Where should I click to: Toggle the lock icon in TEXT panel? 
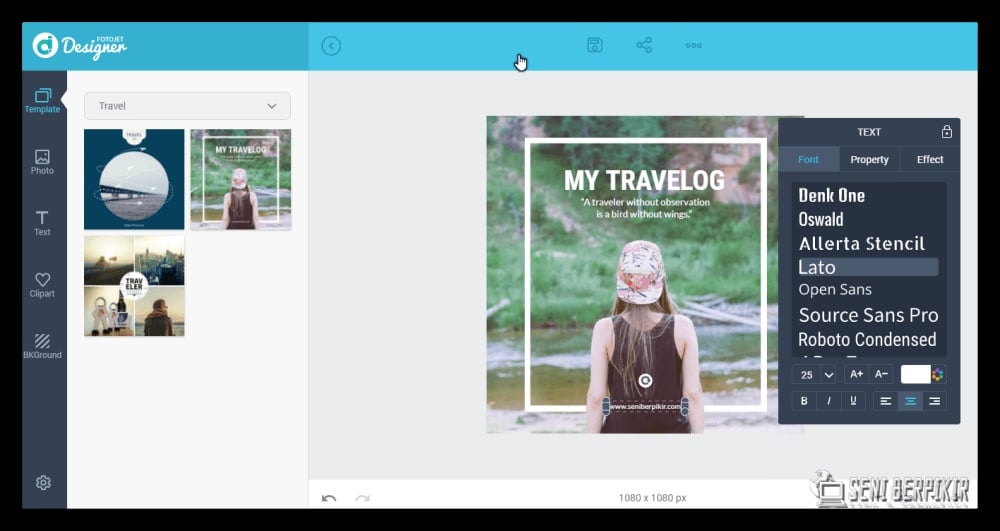(946, 132)
